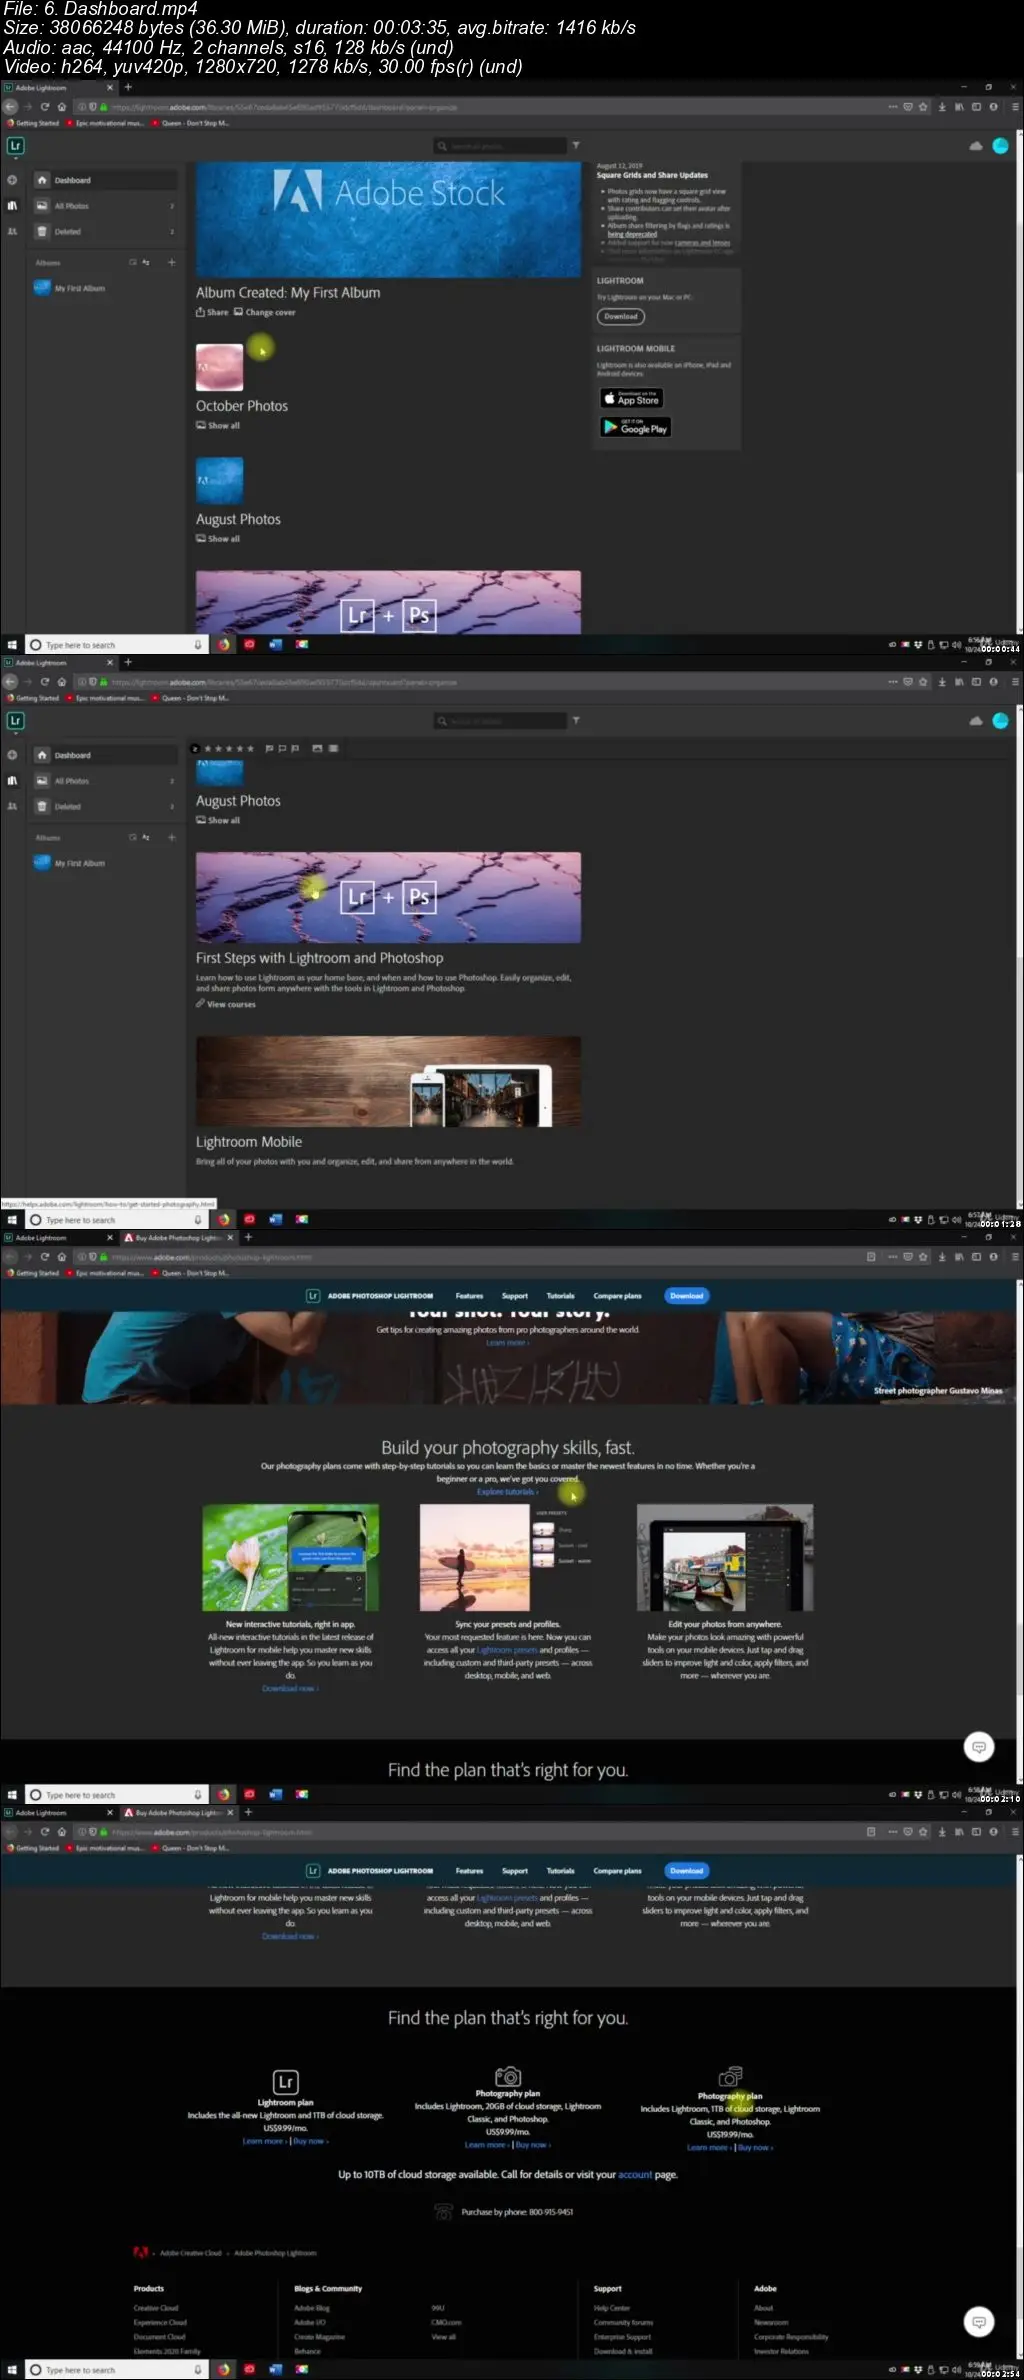This screenshot has height=2380, width=1024.
Task: Open the sharing people icon, first frame
Action: point(12,231)
